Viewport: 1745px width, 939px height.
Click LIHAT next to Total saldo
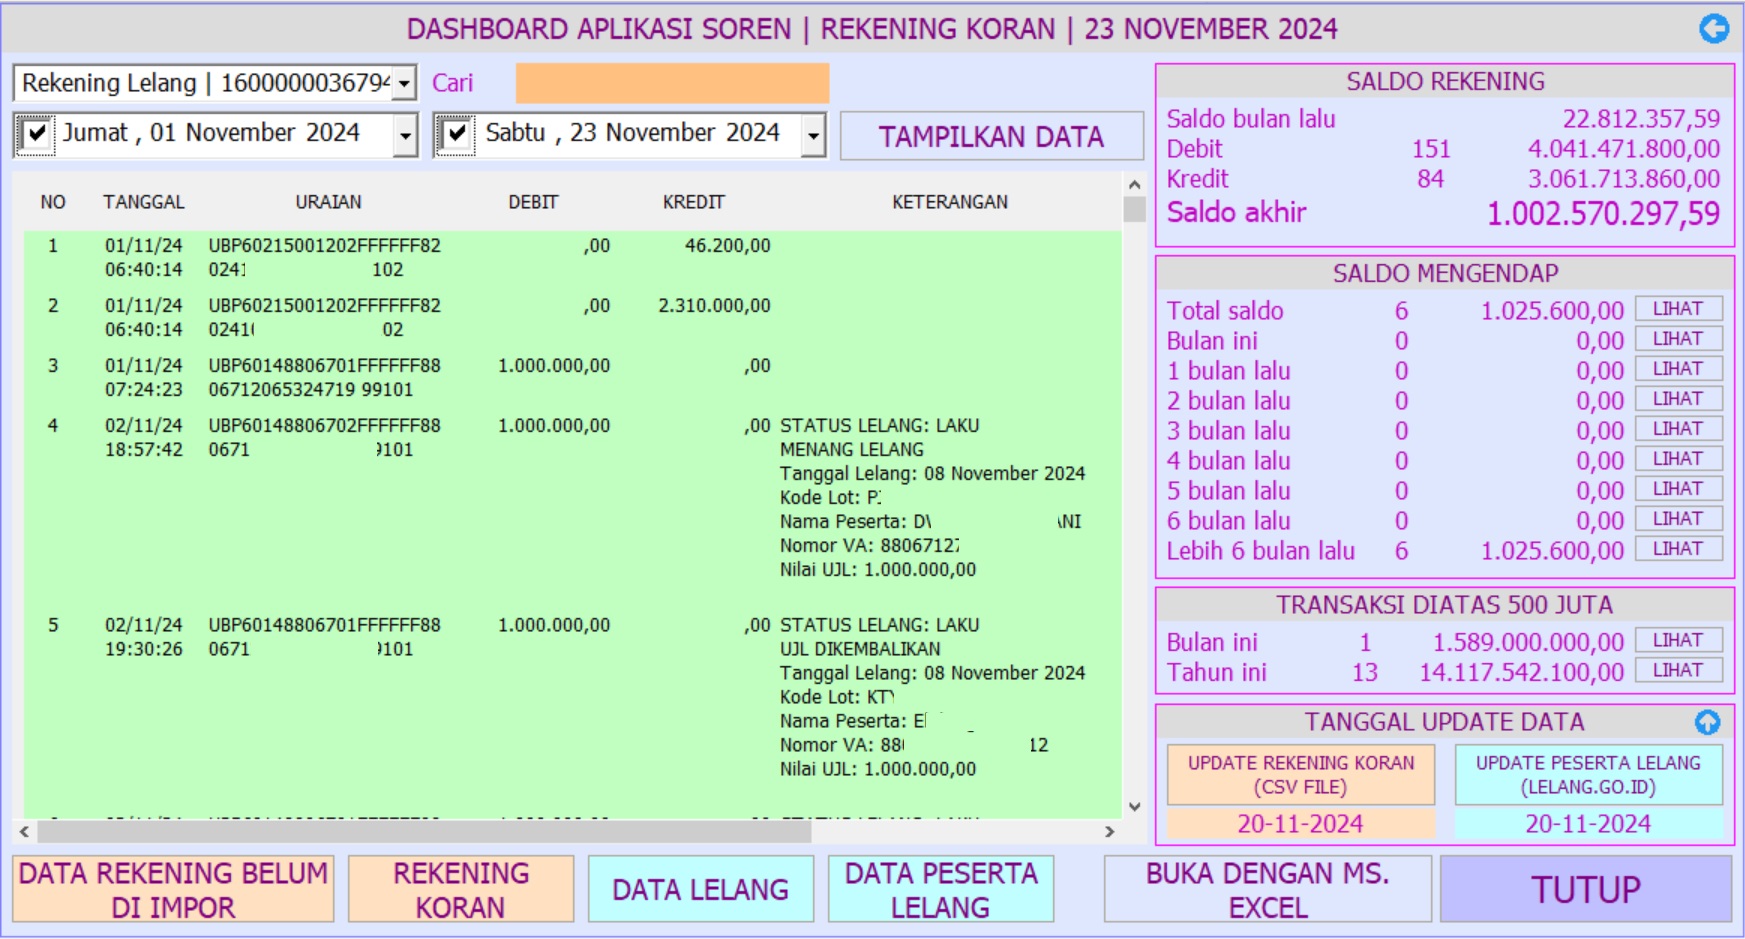[x=1677, y=309]
